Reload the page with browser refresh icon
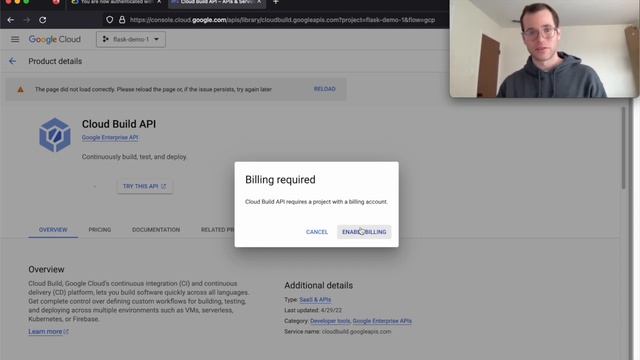Viewport: 640px width, 360px height. tap(42, 20)
